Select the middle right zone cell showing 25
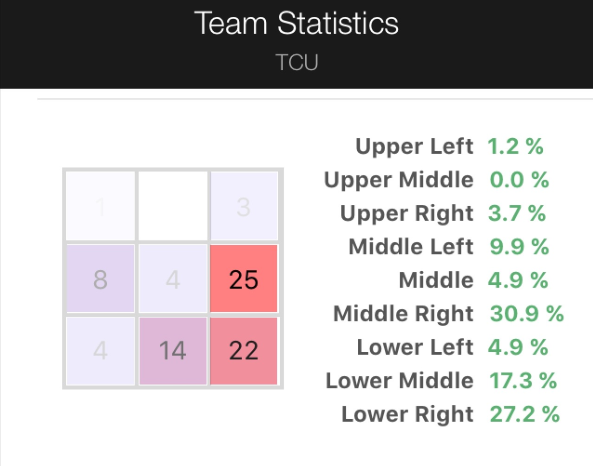The height and width of the screenshot is (466, 593). pos(244,278)
